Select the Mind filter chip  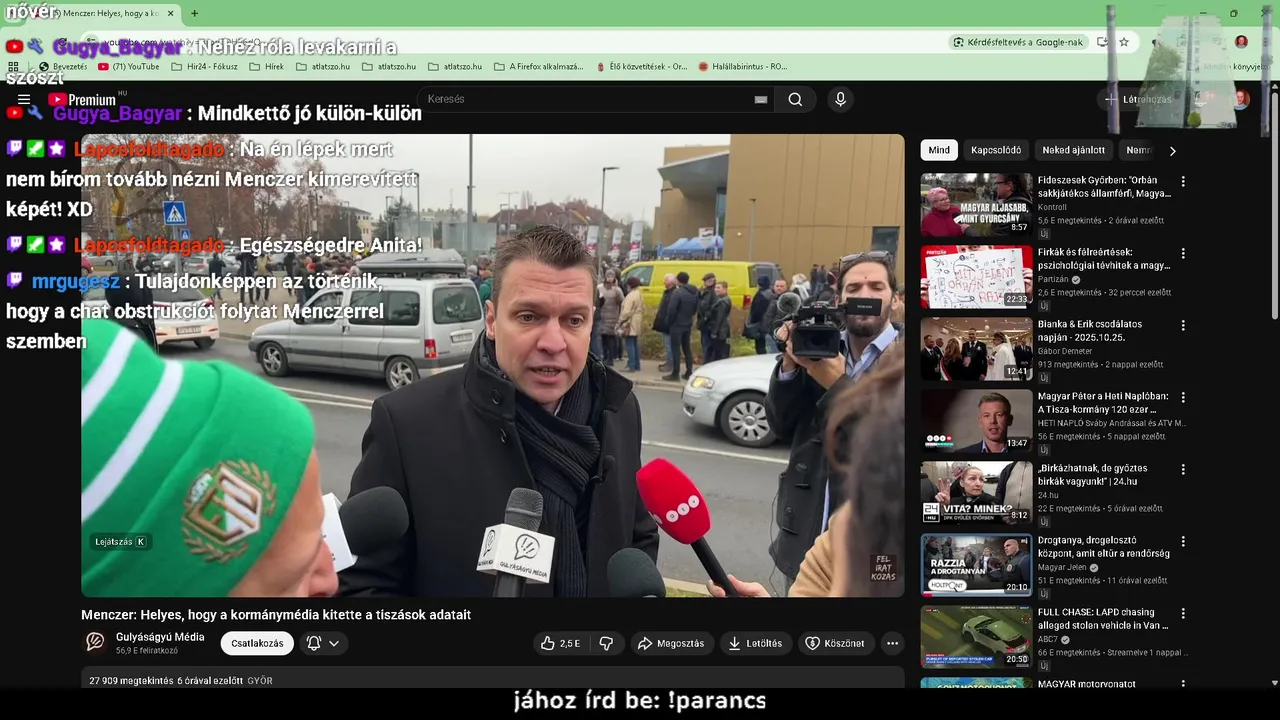tap(939, 150)
